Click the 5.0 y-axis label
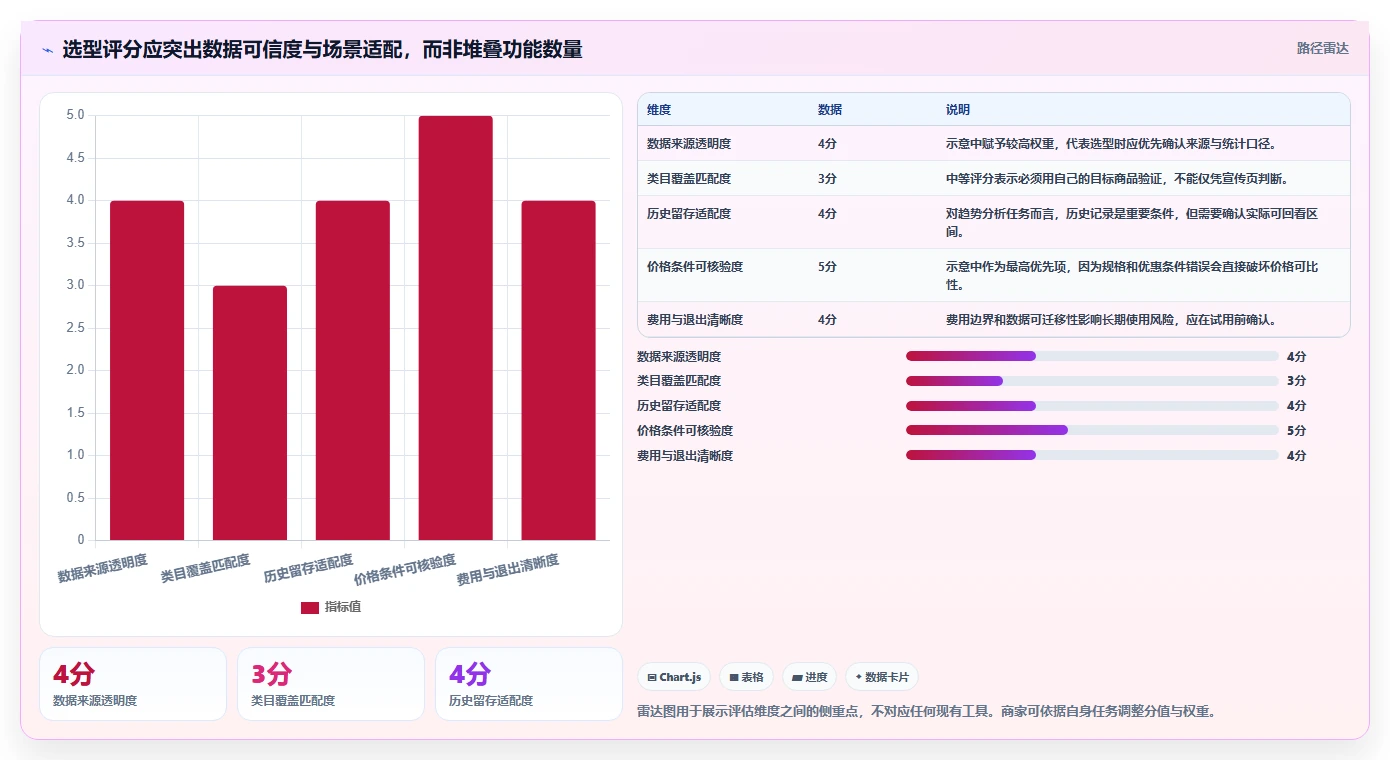 75,115
